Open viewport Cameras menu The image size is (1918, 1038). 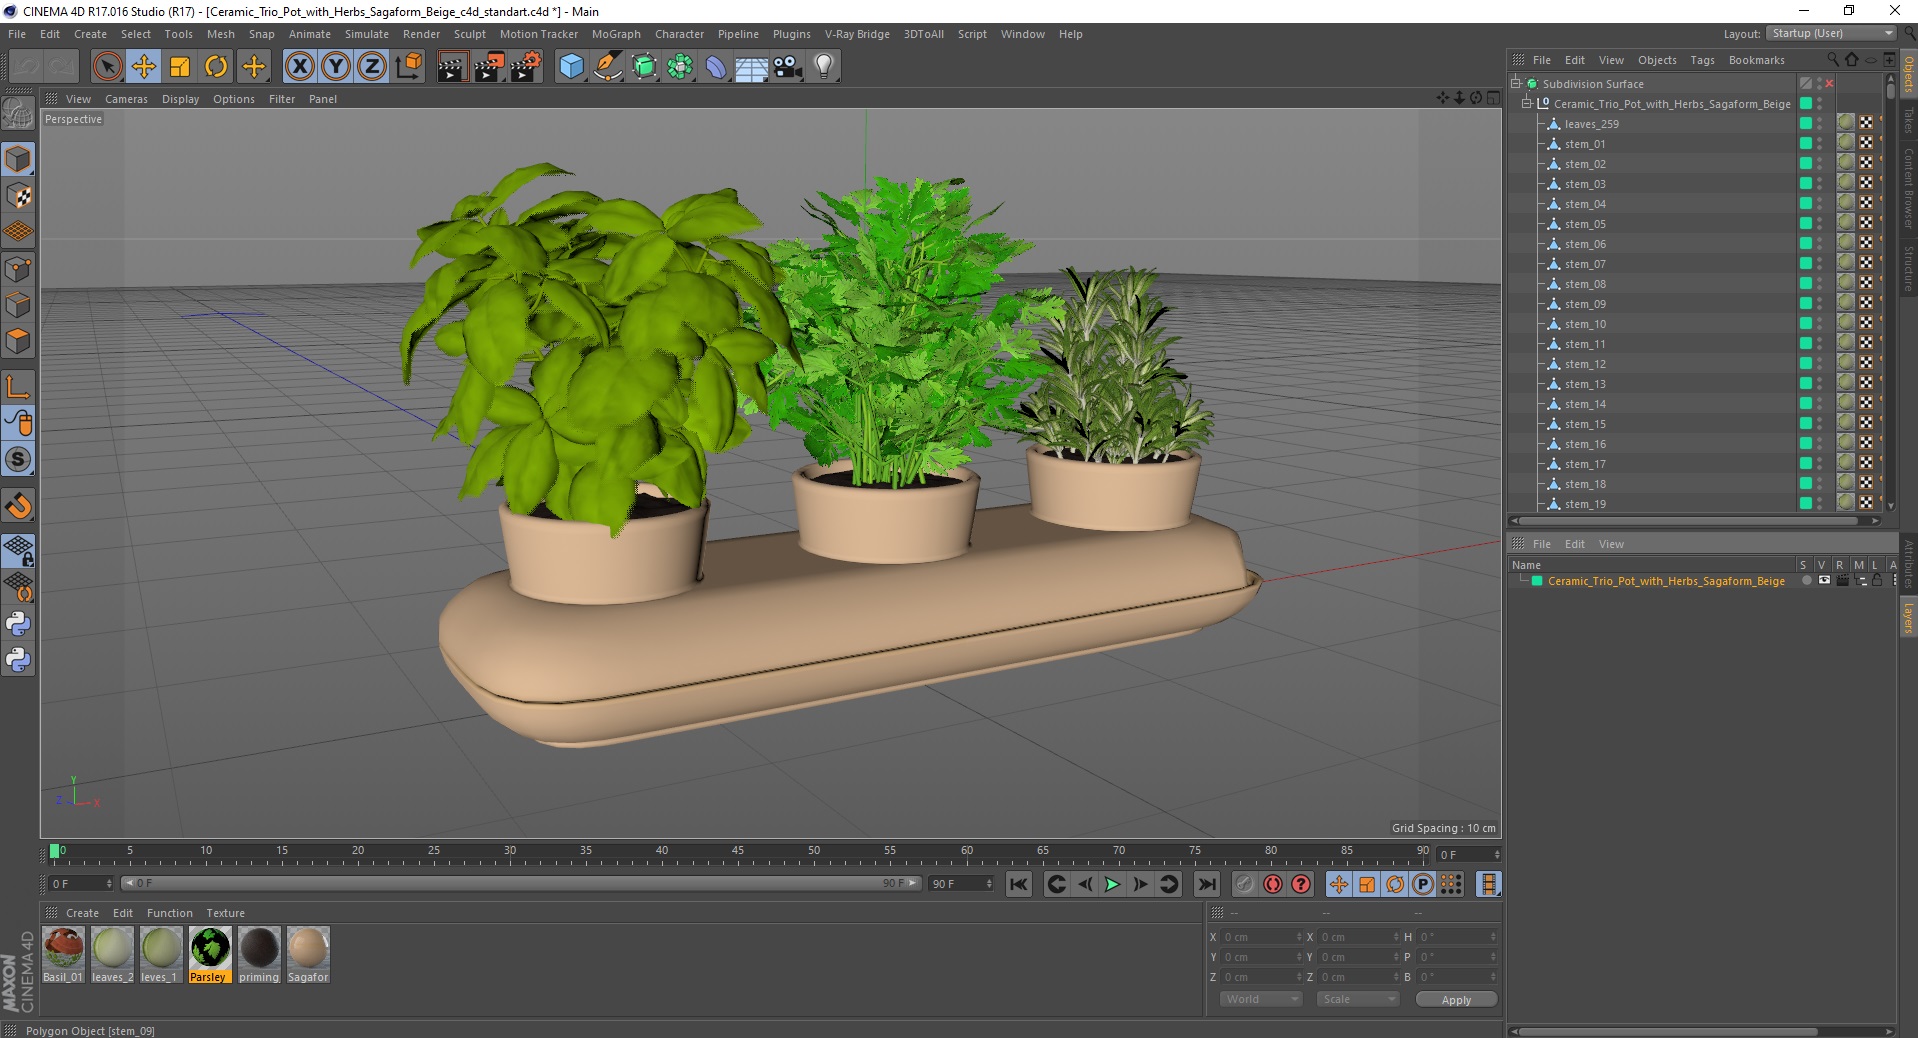click(x=126, y=99)
